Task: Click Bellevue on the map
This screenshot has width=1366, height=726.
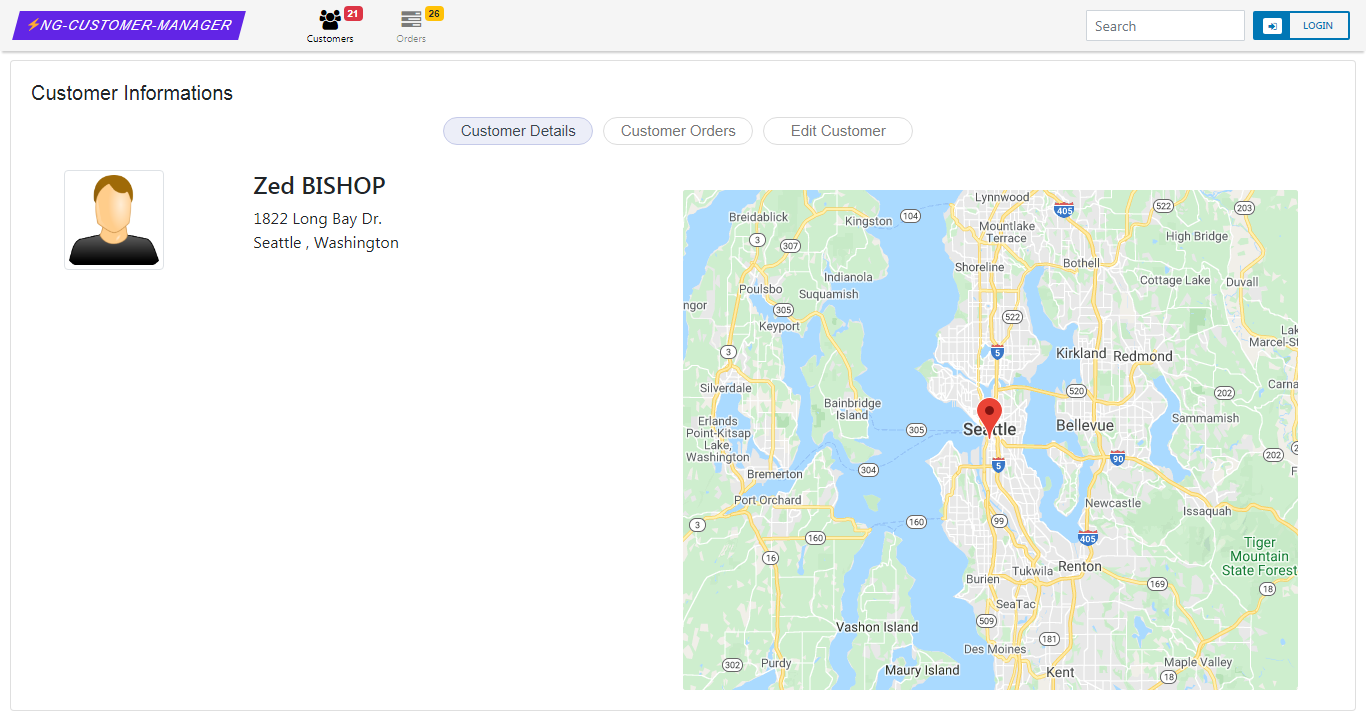Action: pyautogui.click(x=1085, y=426)
